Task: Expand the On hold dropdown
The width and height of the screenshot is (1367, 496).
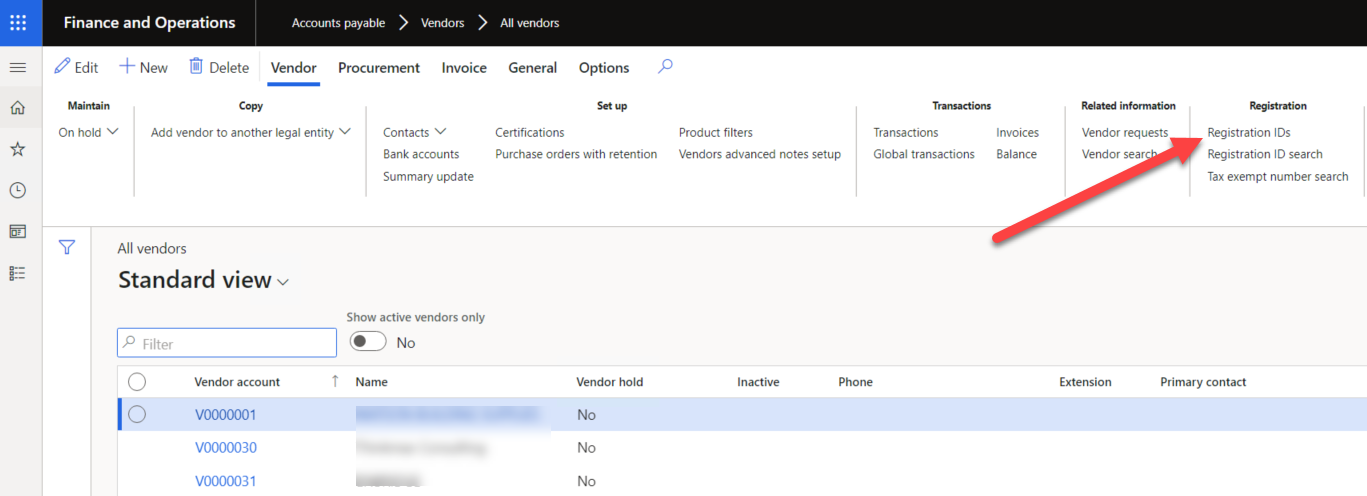Action: click(88, 132)
